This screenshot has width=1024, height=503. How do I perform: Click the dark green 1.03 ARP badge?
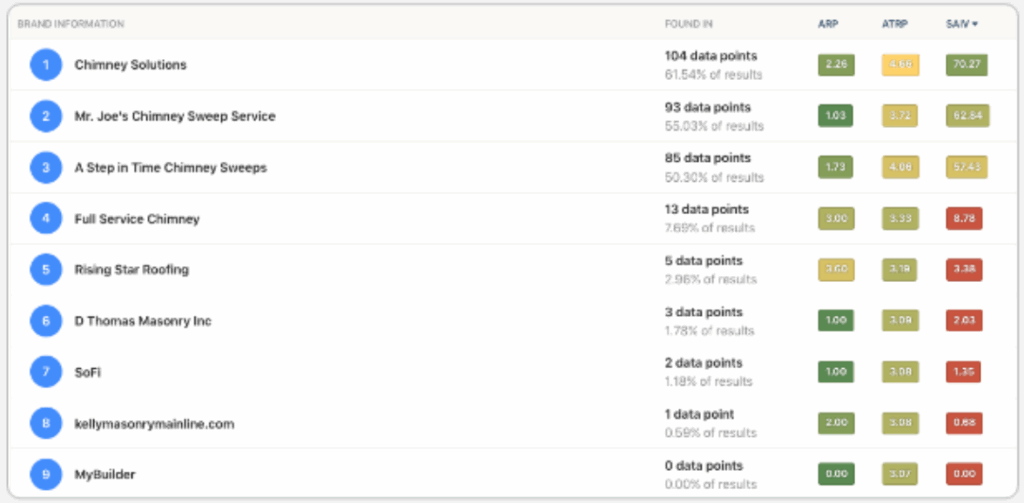[835, 116]
